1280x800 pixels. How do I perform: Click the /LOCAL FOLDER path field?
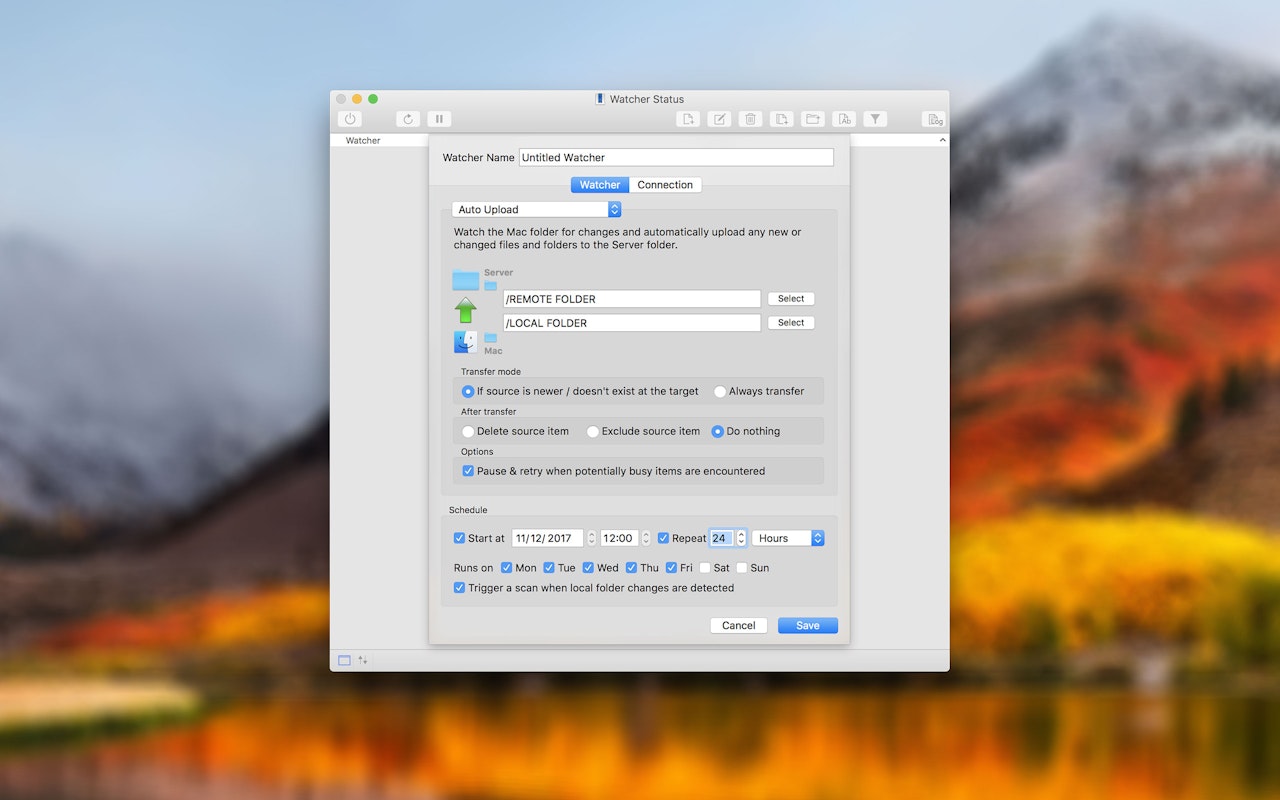[632, 323]
